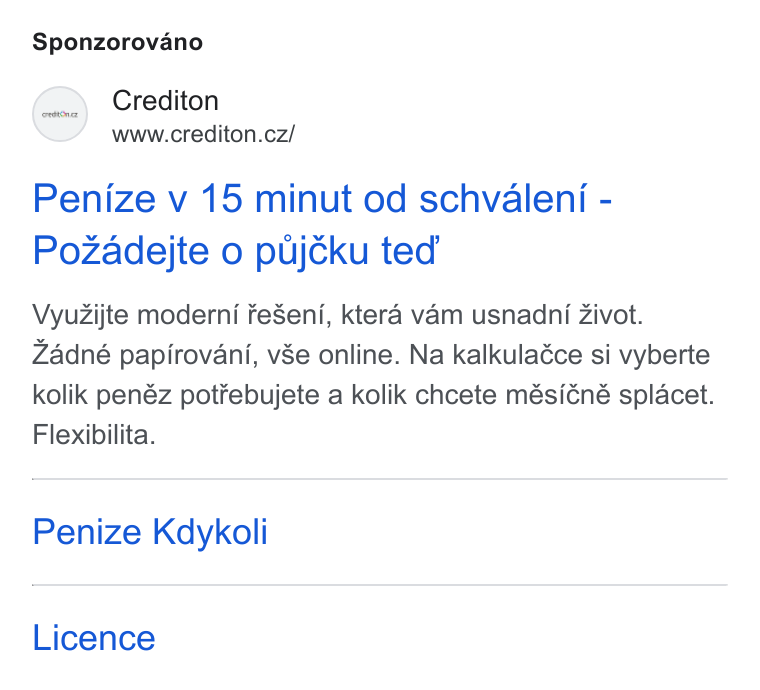Click the word 'Flexibilita.' in the description

point(94,435)
